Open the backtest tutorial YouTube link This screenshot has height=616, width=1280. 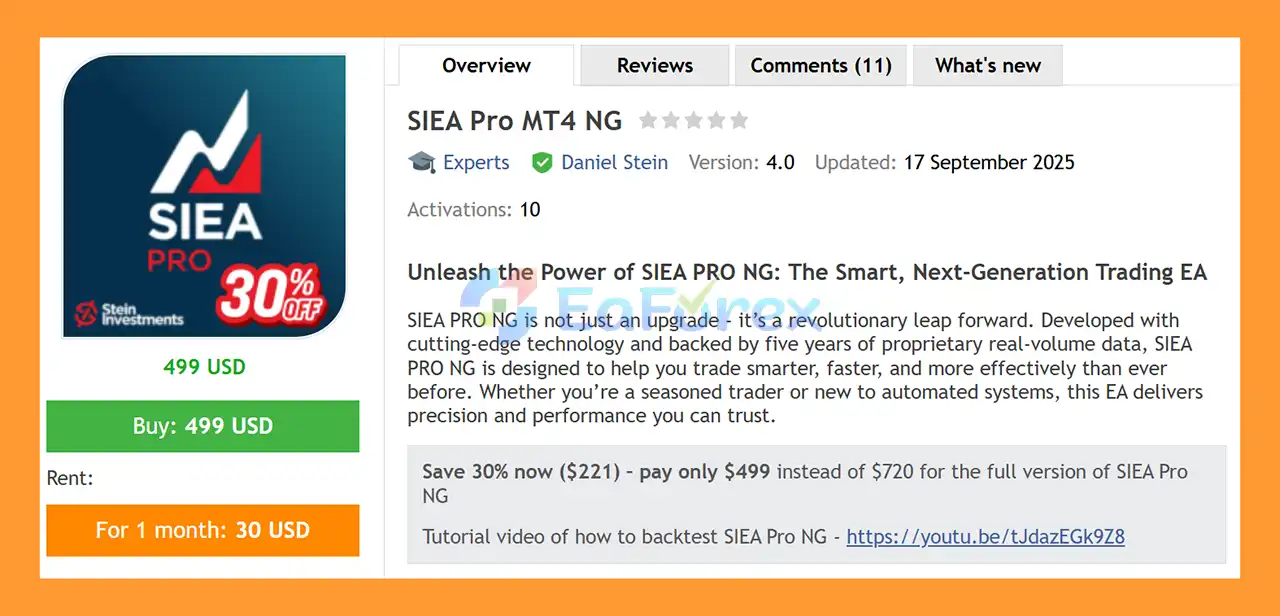[x=984, y=537]
